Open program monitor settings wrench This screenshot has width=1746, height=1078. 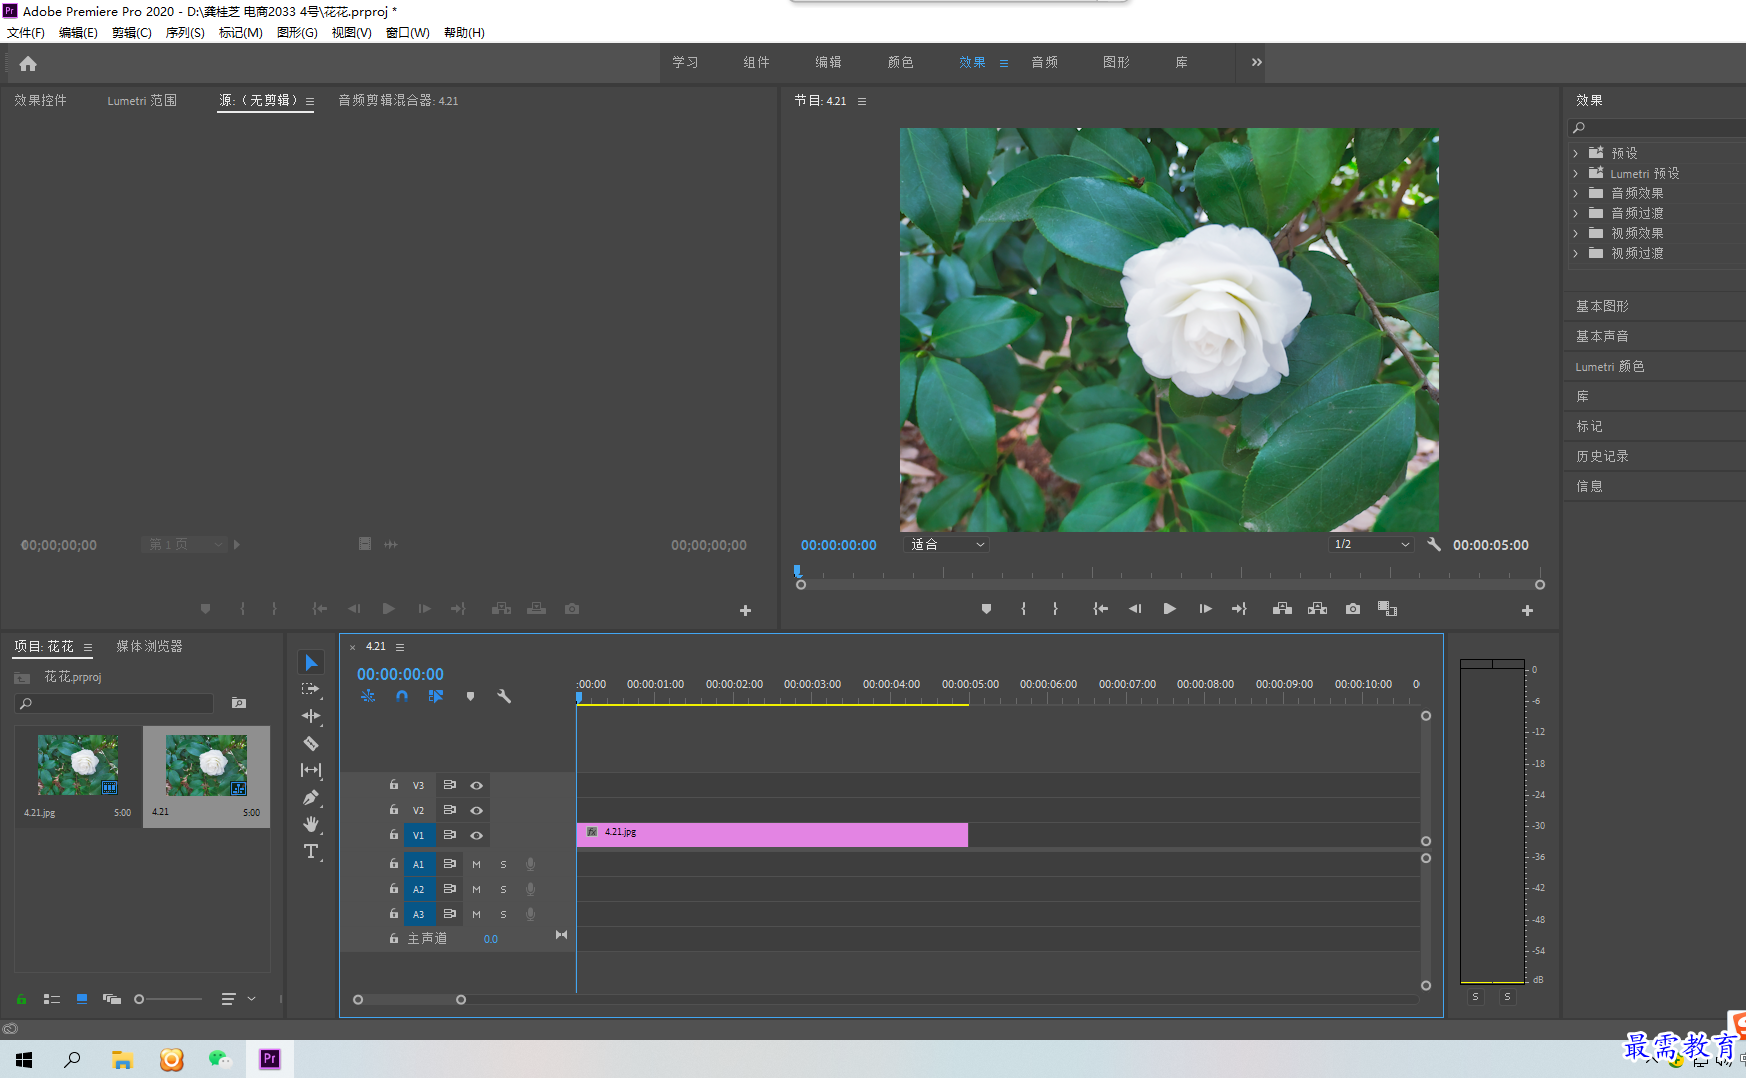point(1434,545)
